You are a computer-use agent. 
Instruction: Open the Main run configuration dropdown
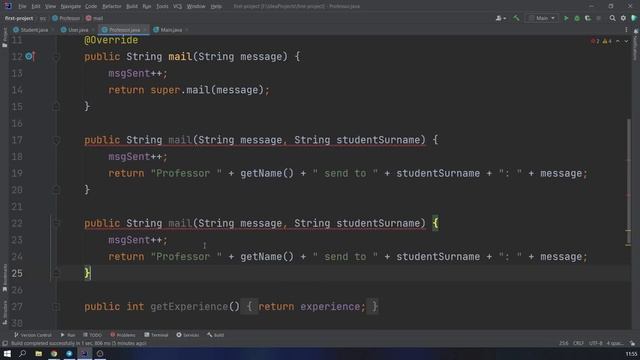pyautogui.click(x=542, y=18)
